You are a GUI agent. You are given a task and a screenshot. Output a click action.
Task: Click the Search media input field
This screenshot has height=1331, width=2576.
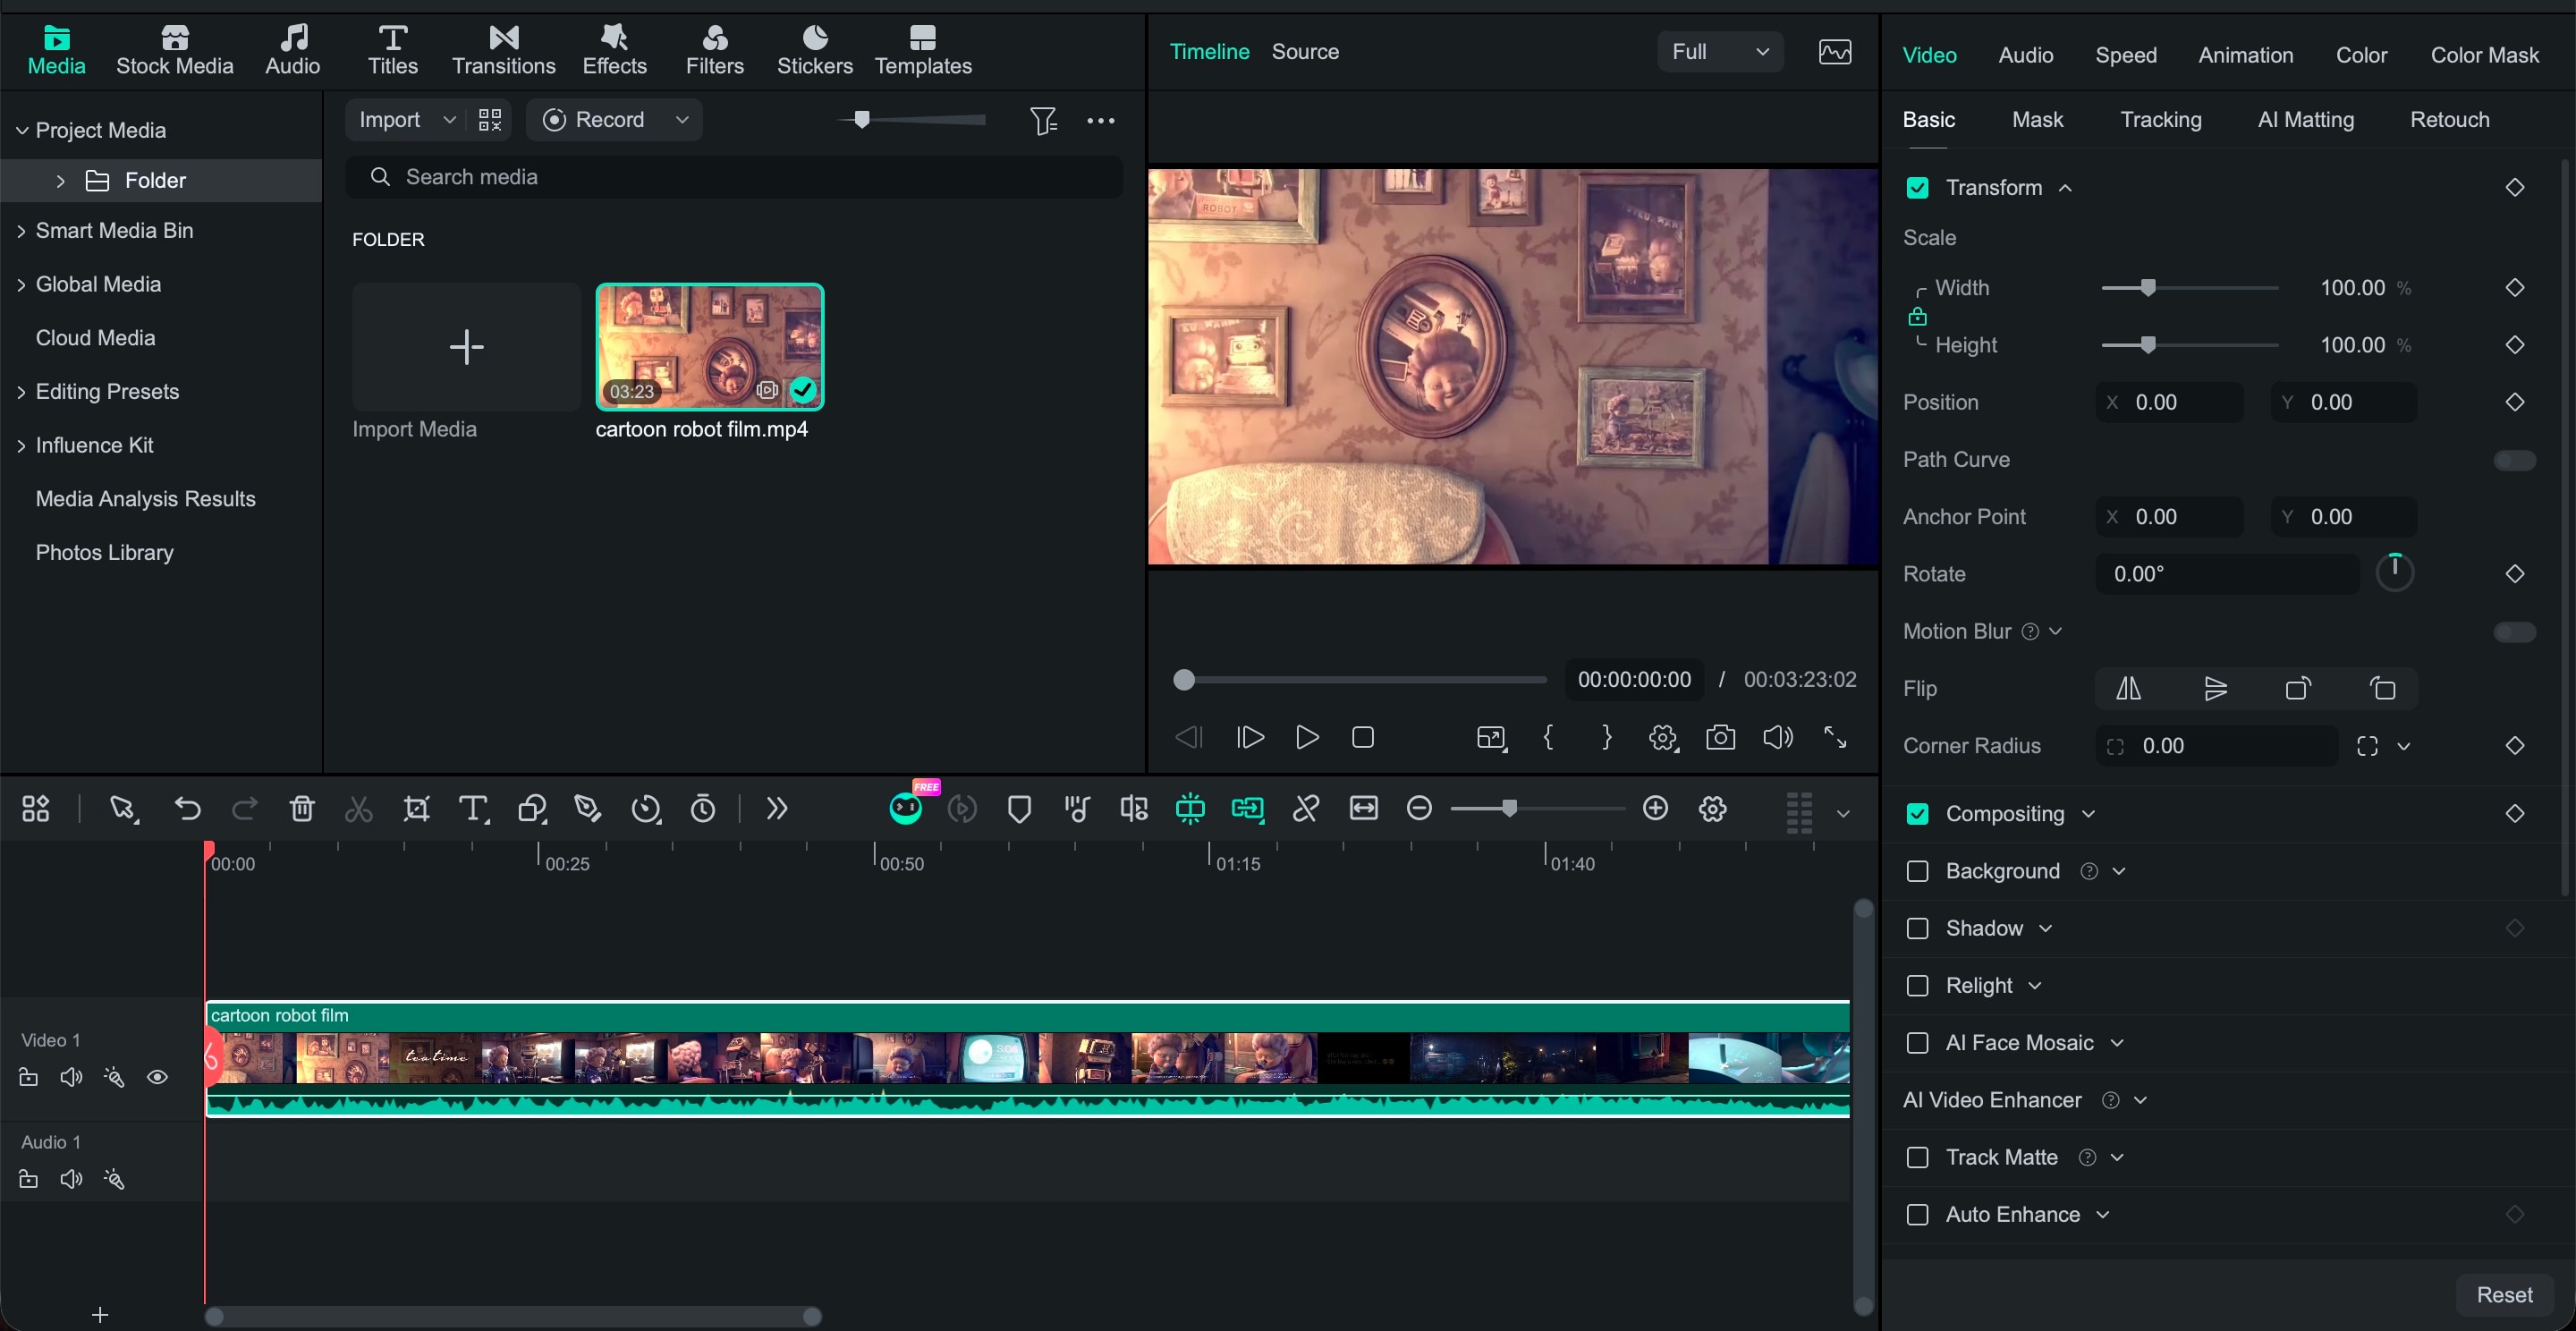(x=734, y=177)
